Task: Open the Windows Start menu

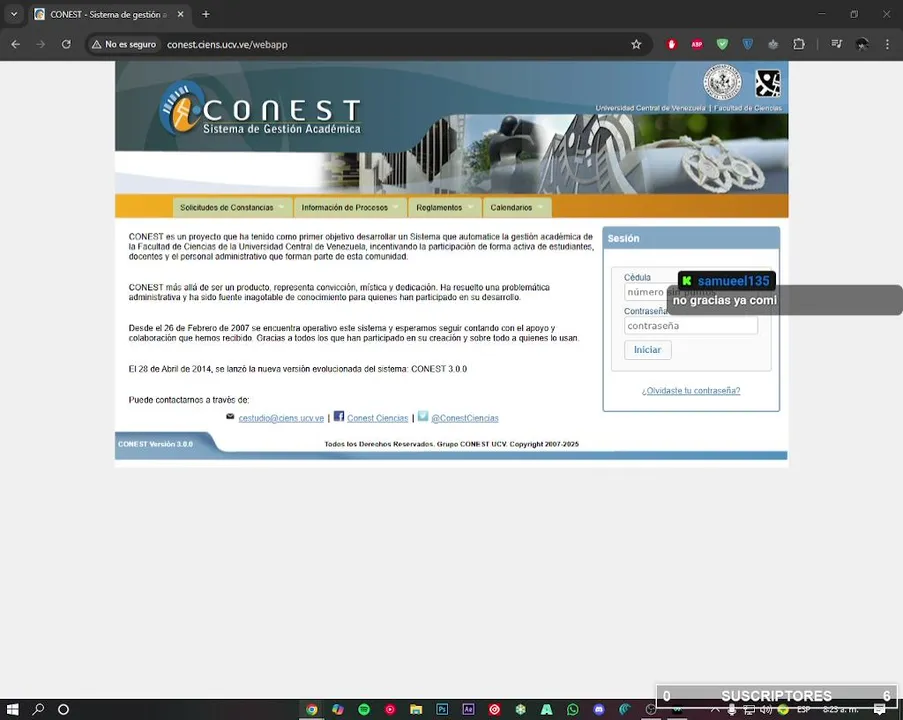Action: tap(13, 709)
